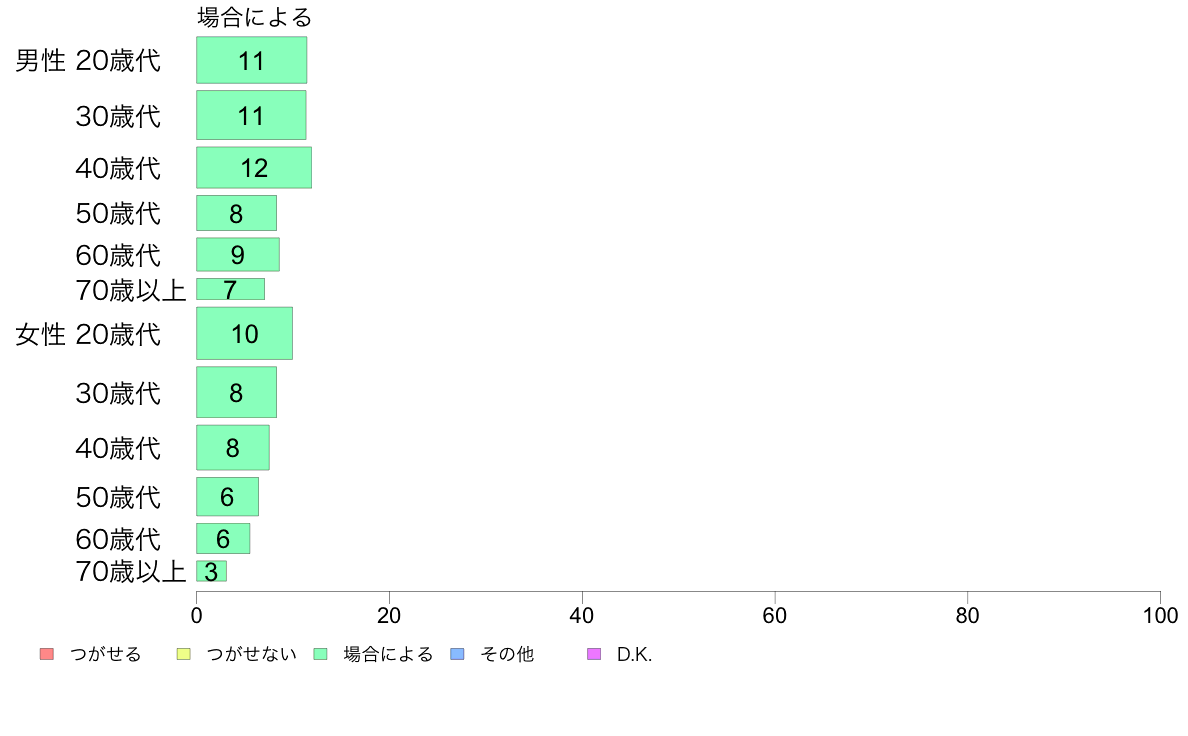Viewport: 1188px width, 736px height.
Task: Select the 女性 20歳代 bar showing 10
Action: point(244,334)
